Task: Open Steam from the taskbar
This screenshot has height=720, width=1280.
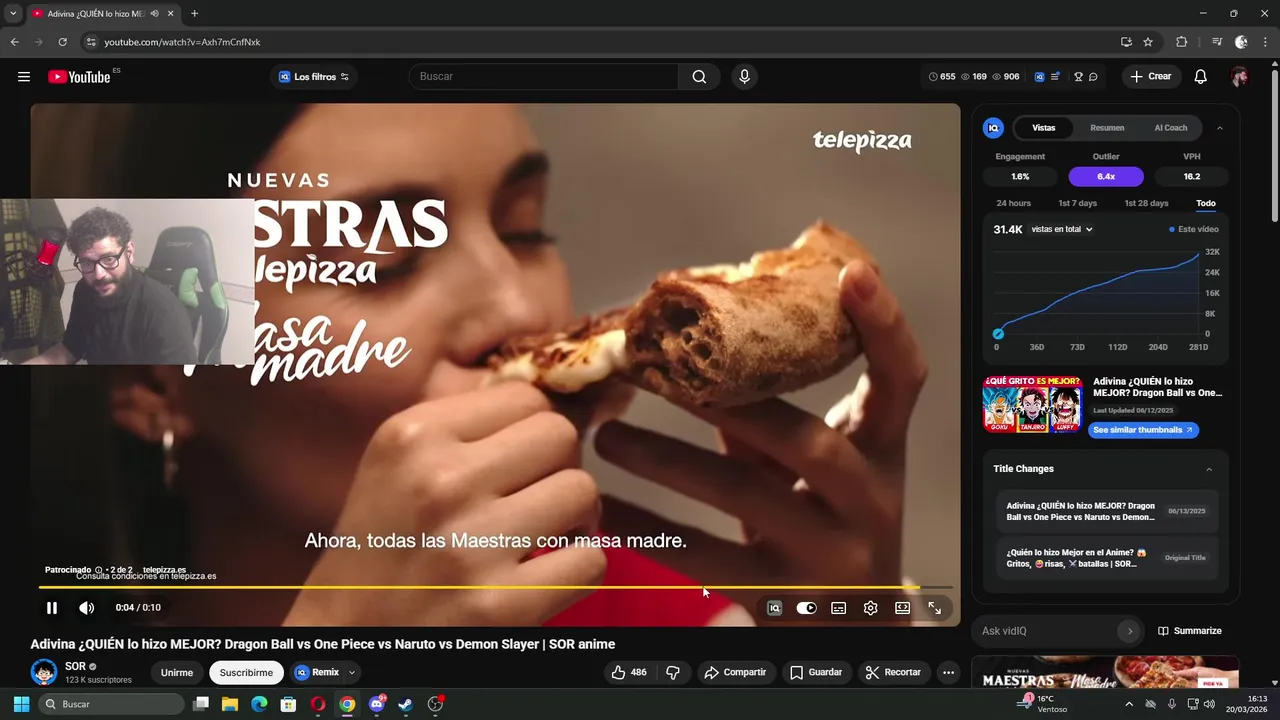Action: [x=405, y=704]
